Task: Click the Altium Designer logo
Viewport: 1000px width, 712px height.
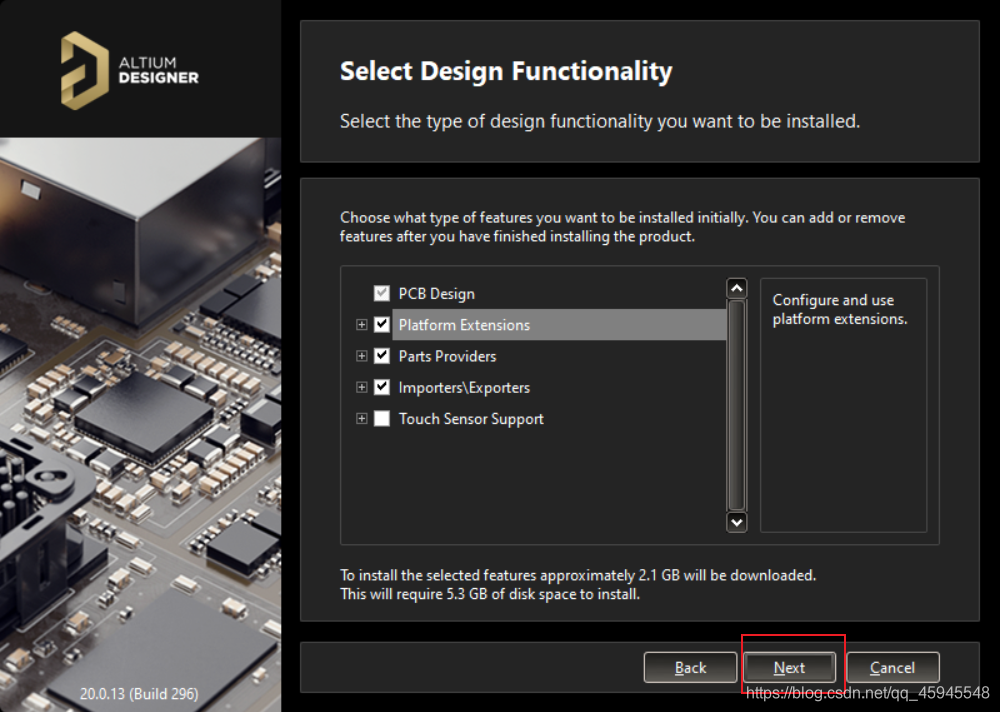Action: [129, 70]
